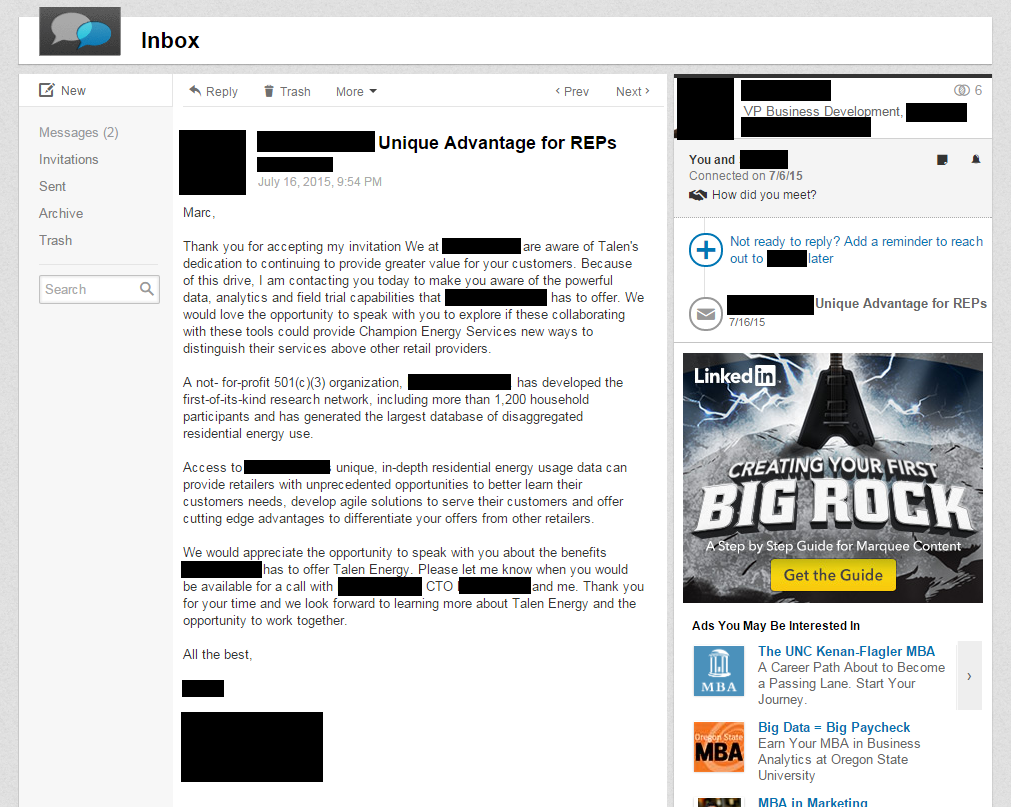
Task: Click the Reply arrow icon
Action: click(x=195, y=91)
